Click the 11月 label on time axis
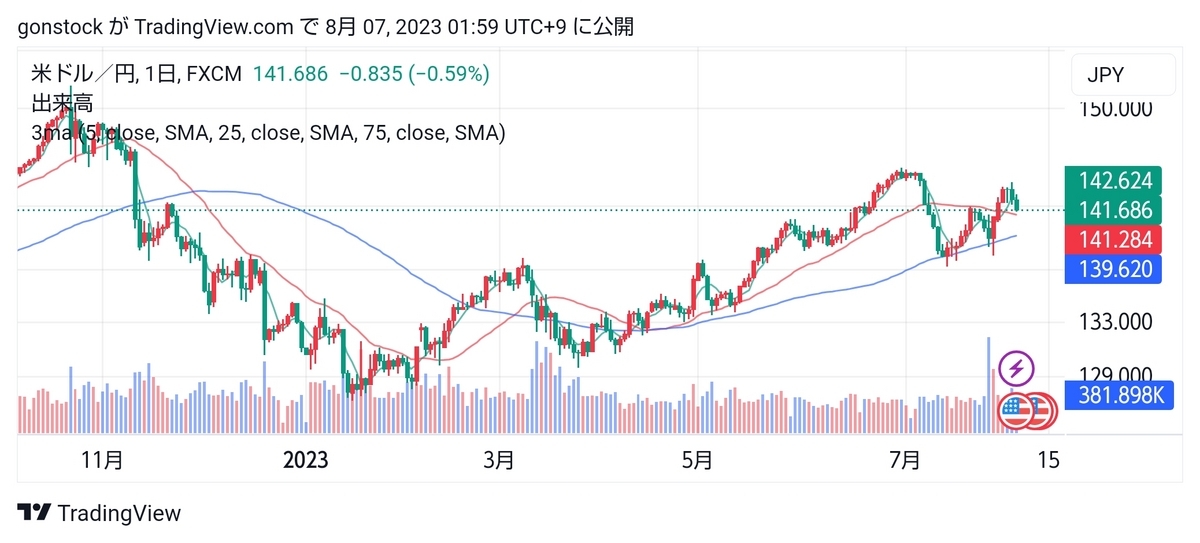The image size is (1200, 543). point(101,460)
